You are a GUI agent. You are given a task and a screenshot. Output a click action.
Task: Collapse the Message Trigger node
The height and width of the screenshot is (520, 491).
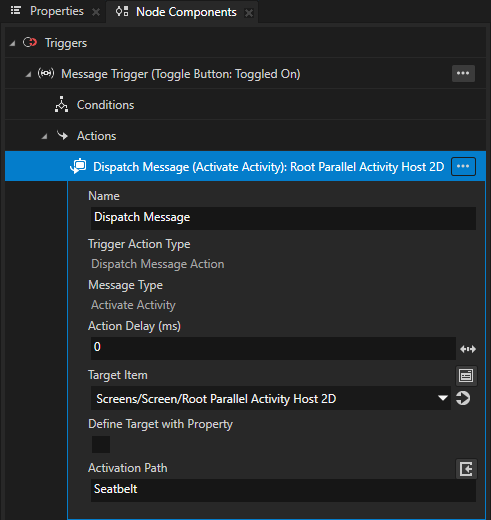click(28, 74)
